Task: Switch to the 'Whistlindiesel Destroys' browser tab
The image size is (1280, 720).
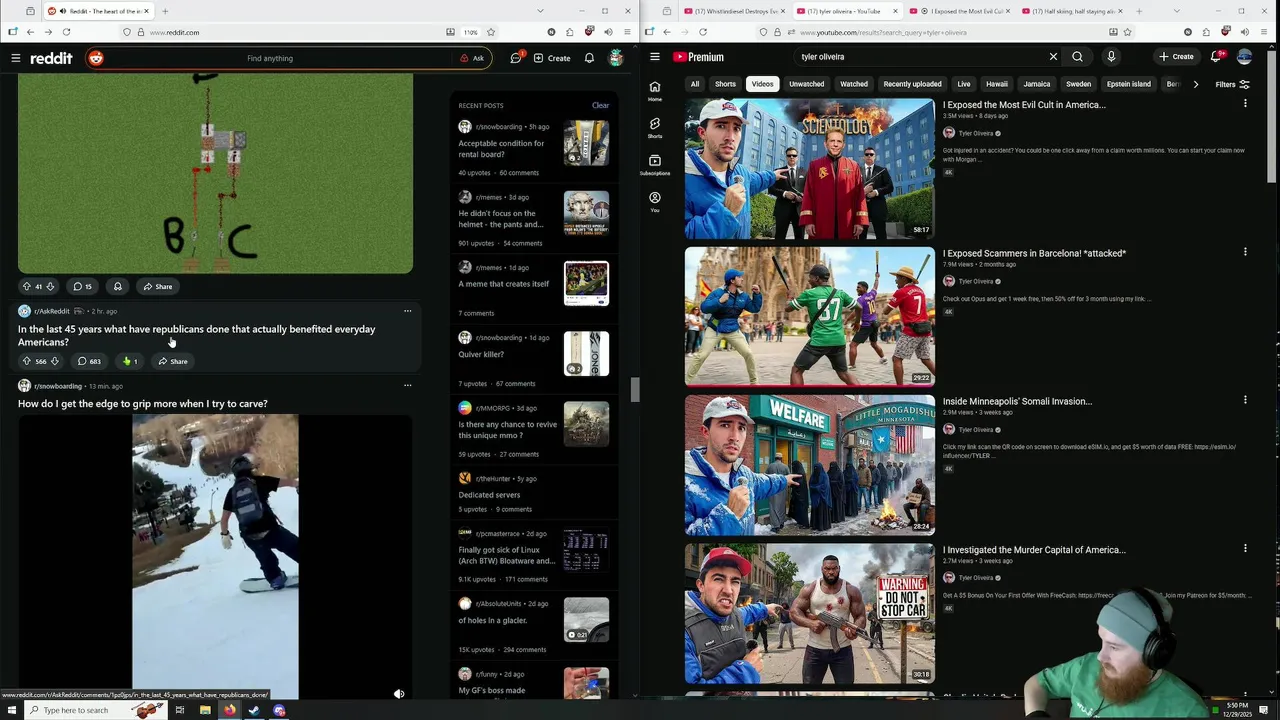Action: click(x=732, y=11)
